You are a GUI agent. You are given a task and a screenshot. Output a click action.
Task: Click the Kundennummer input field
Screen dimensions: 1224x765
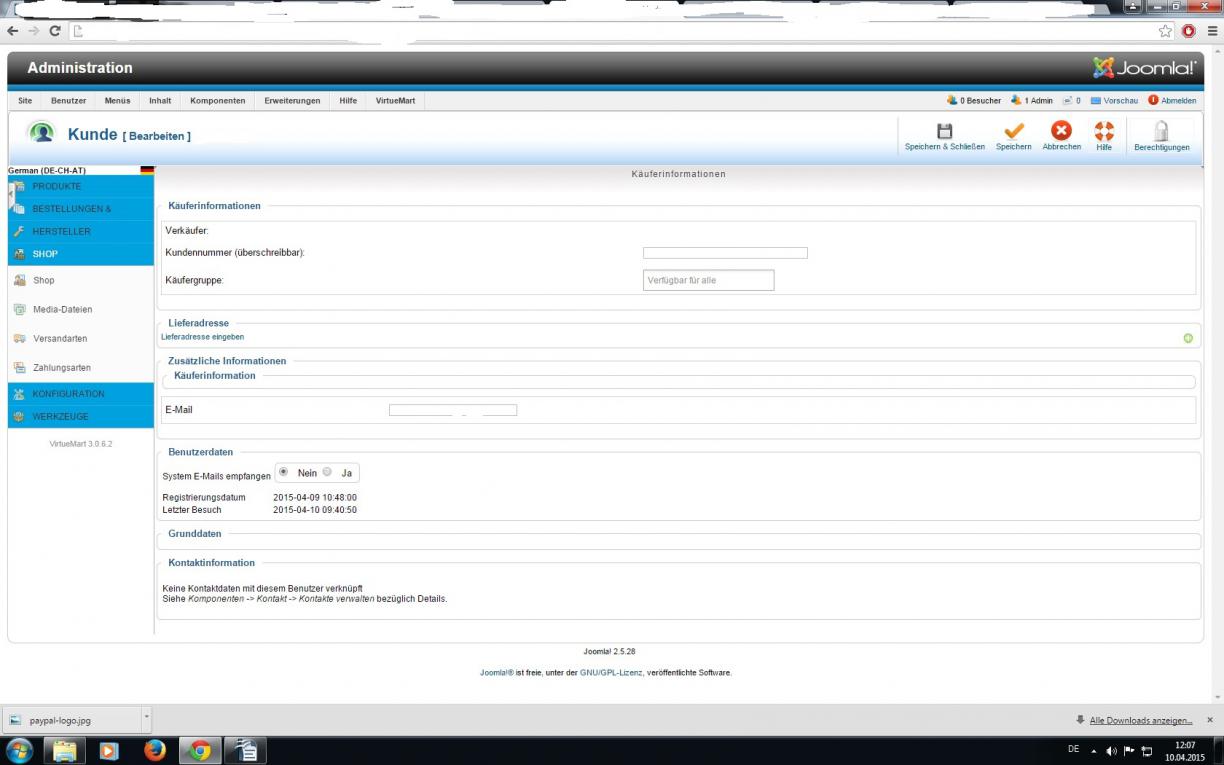pyautogui.click(x=725, y=253)
